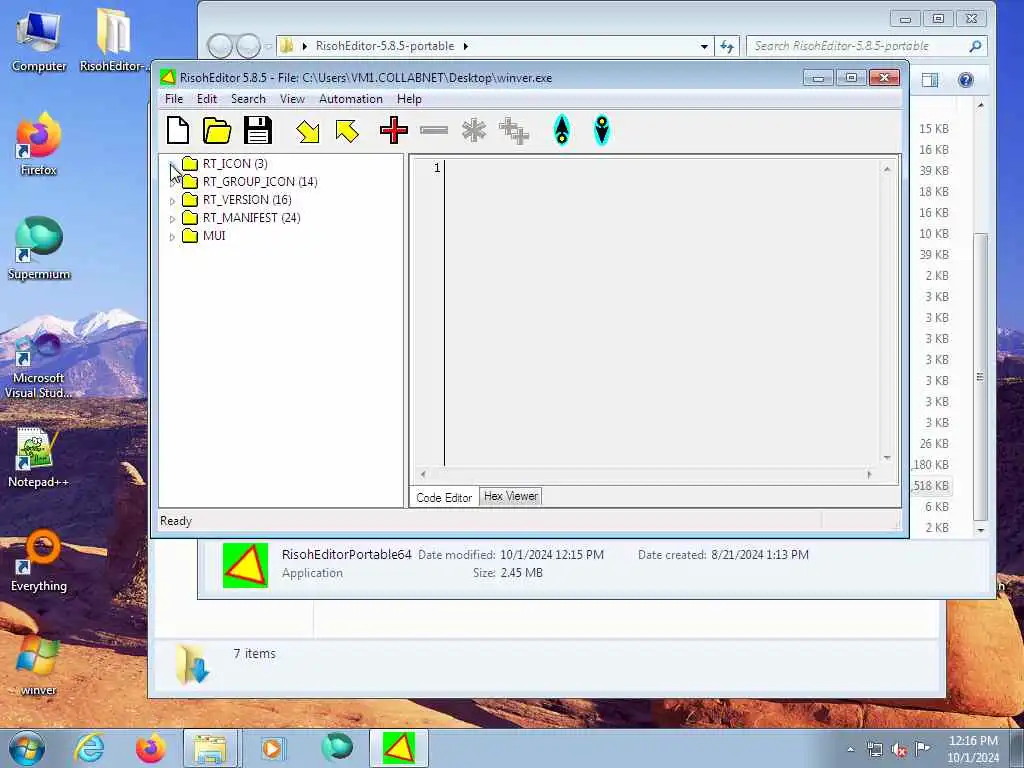Switch to the Hex Viewer tab
This screenshot has height=768, width=1024.
(511, 496)
